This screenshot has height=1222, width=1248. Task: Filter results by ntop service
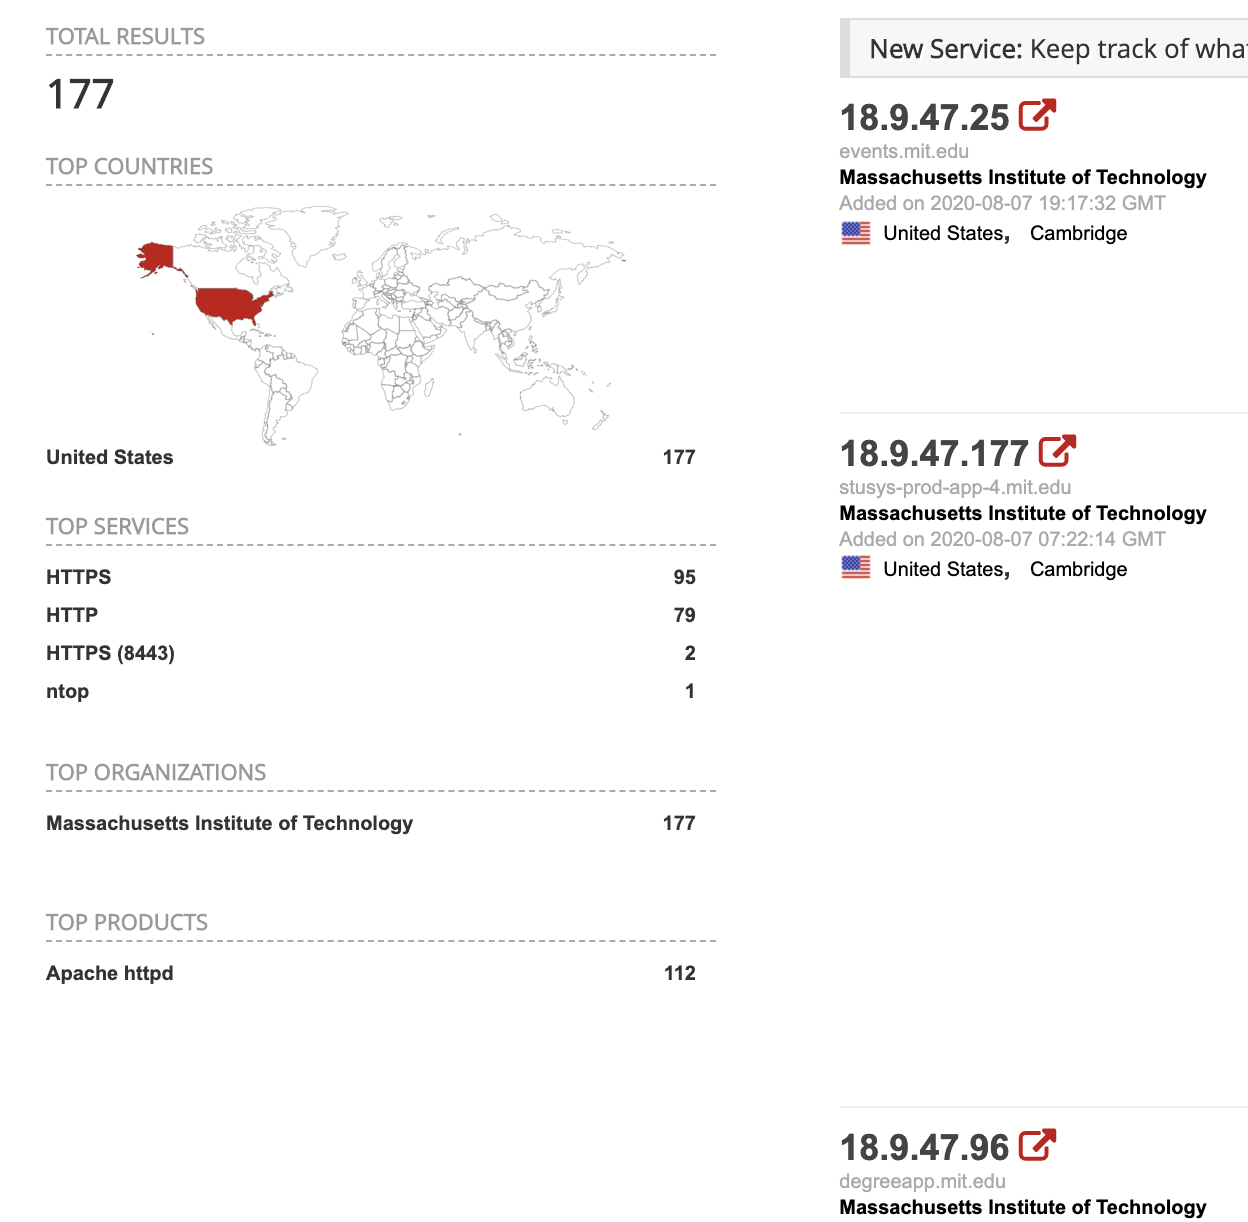click(68, 691)
